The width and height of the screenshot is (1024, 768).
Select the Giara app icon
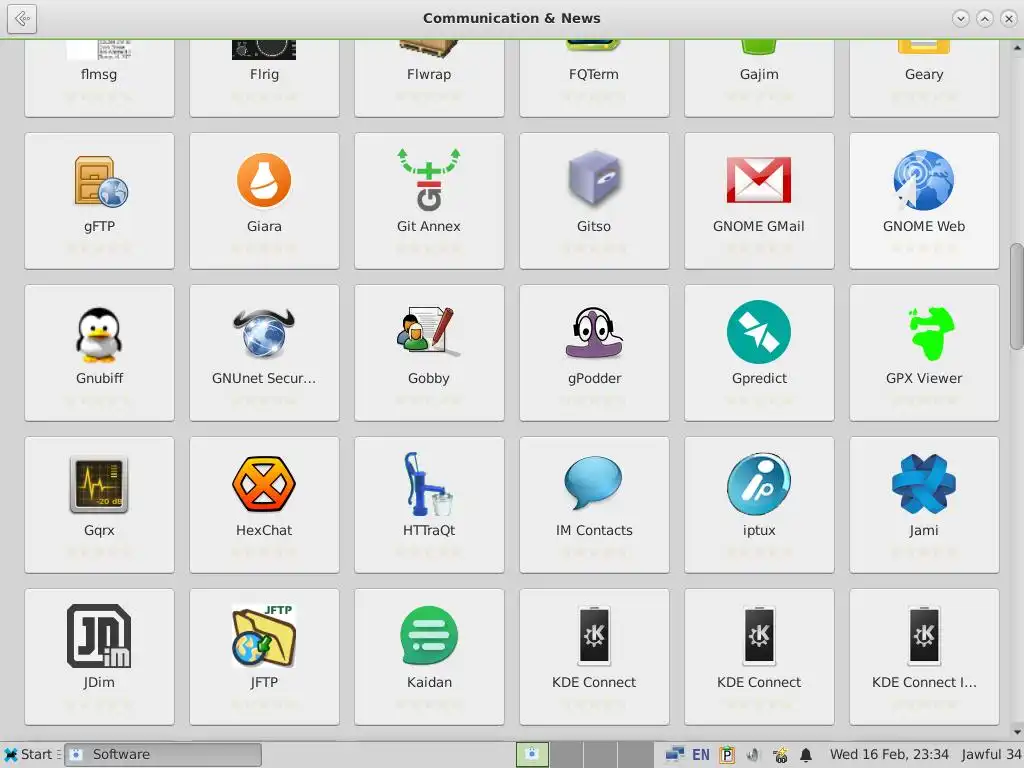coord(264,180)
